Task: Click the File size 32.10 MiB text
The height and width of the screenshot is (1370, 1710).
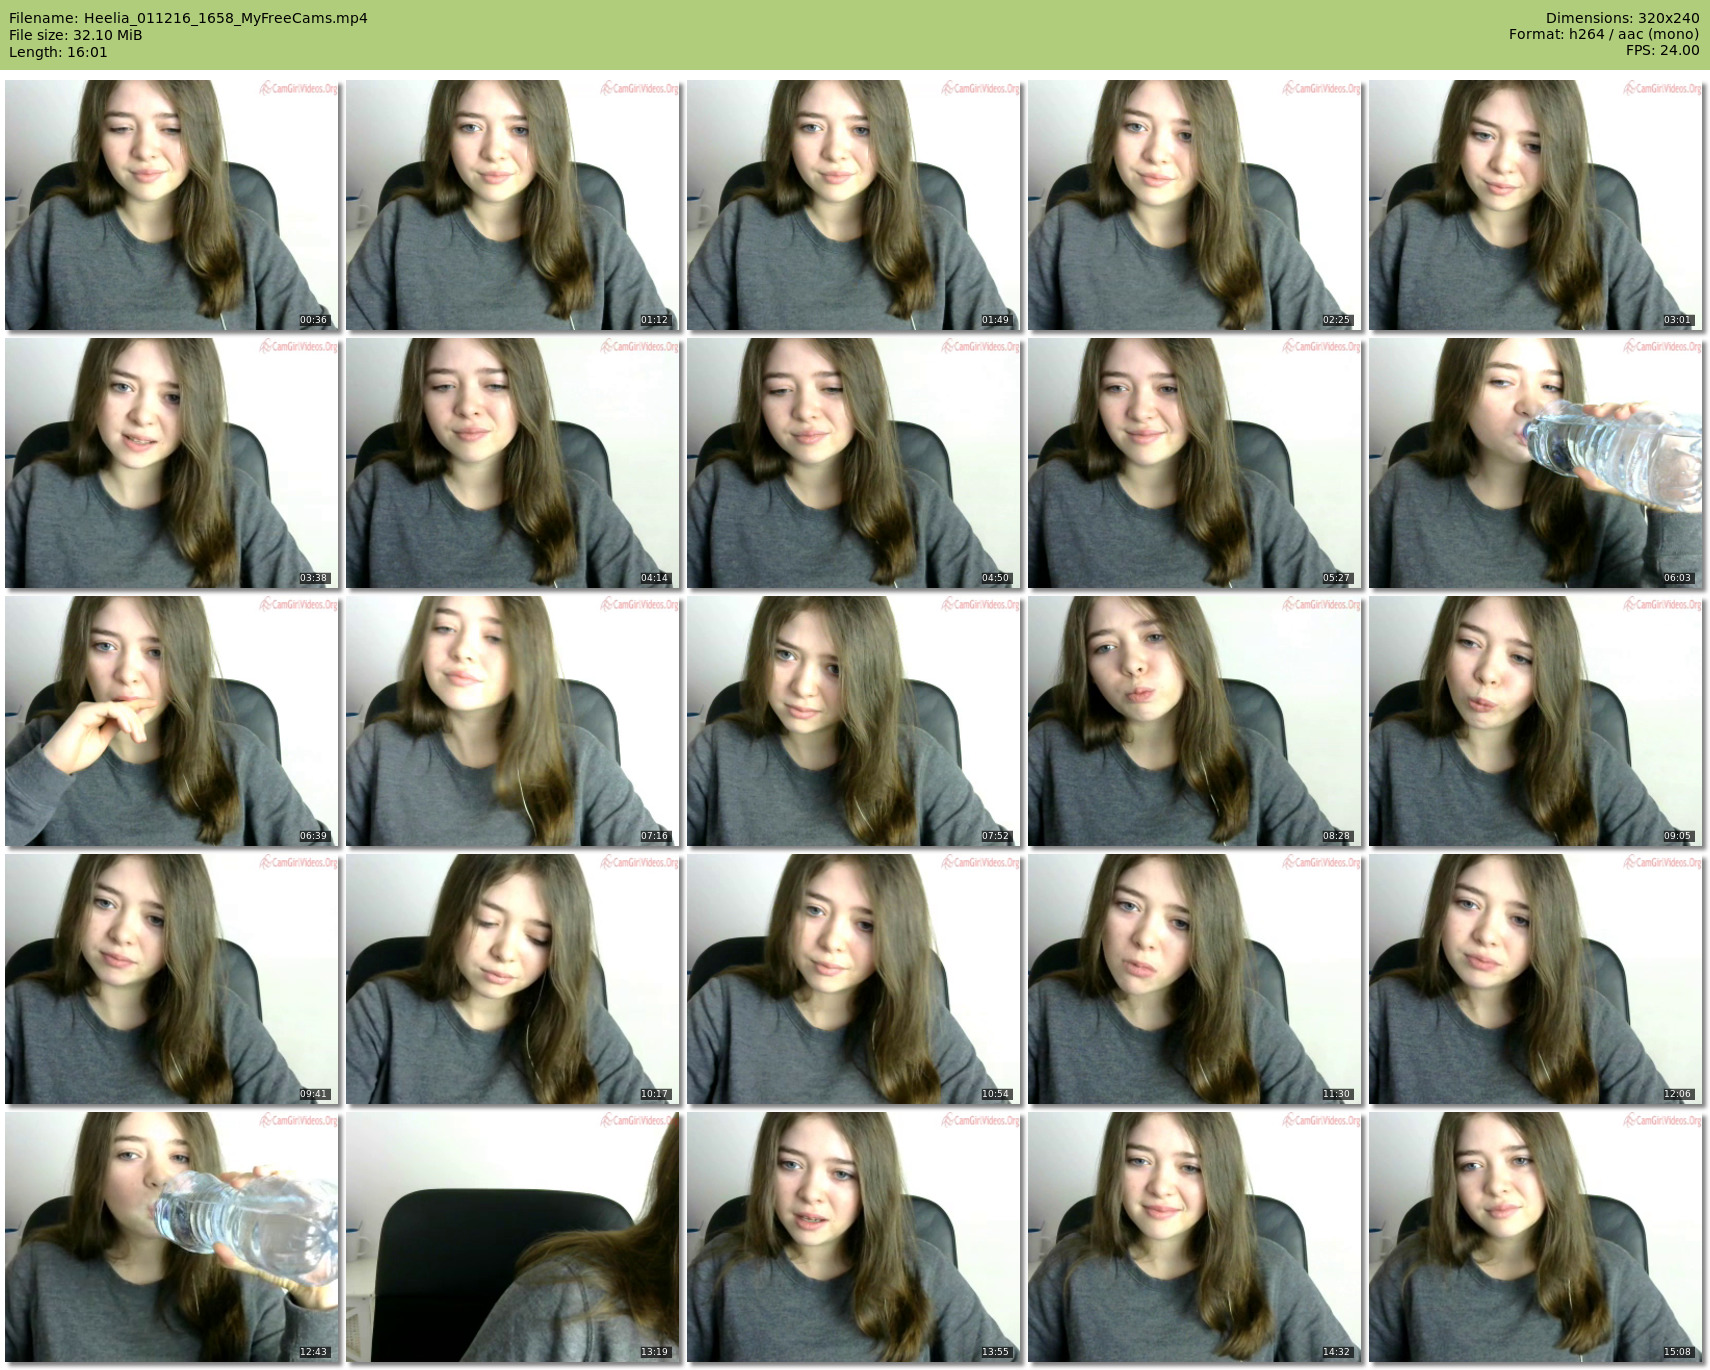Action: point(76,35)
